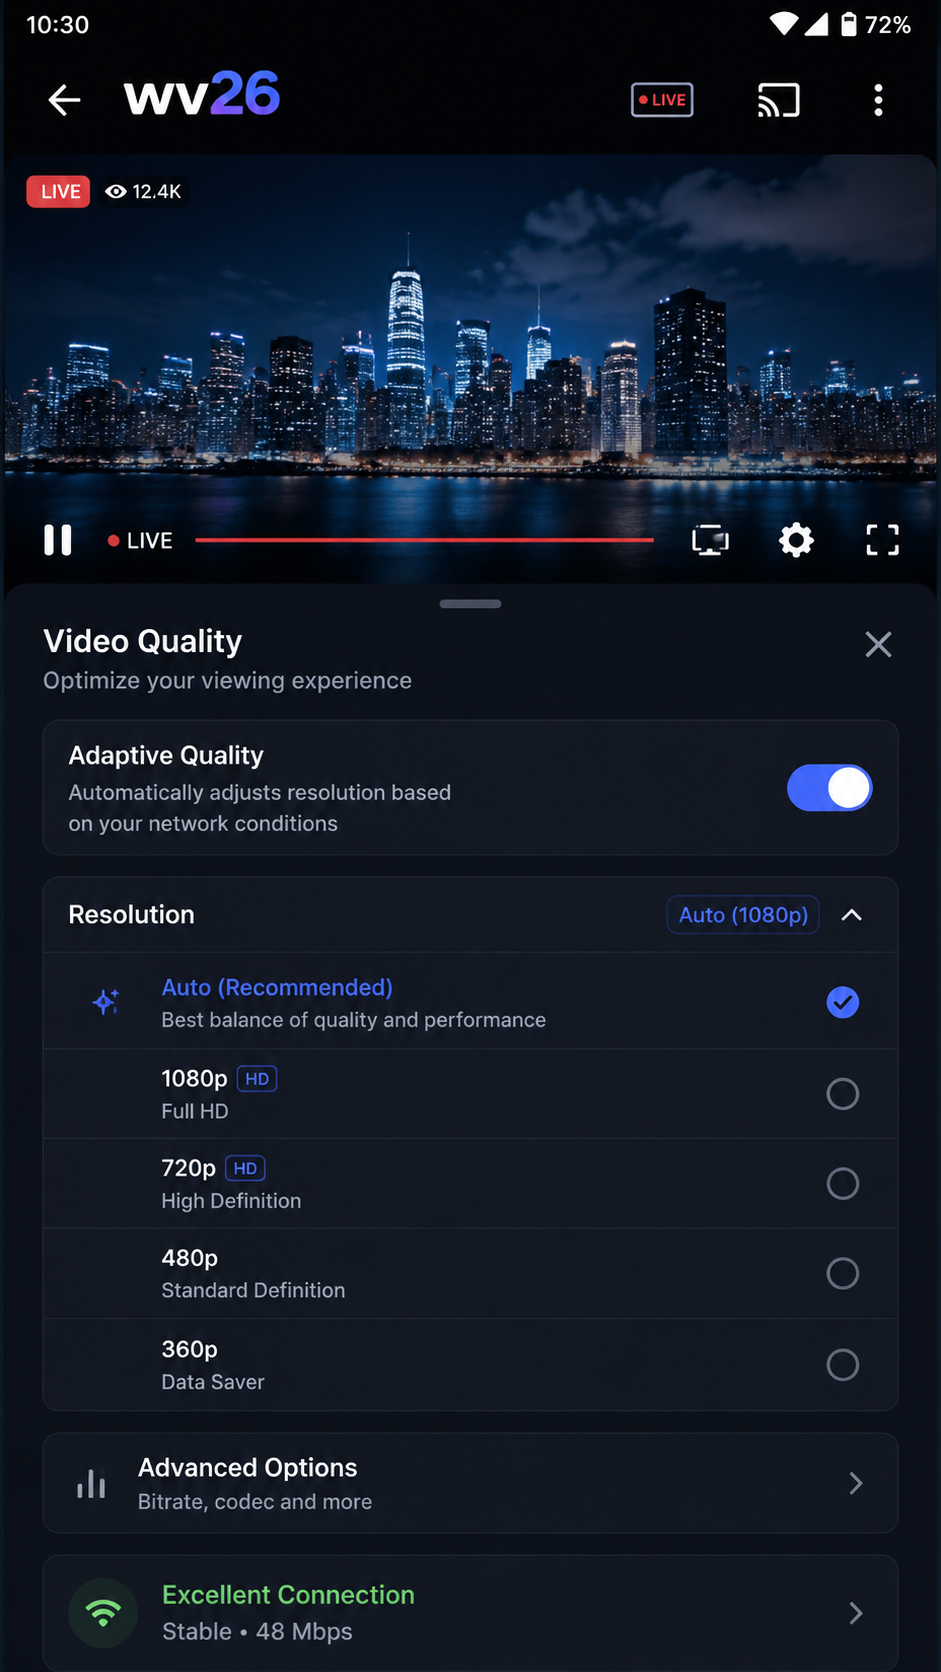Viewport: 941px width, 1672px height.
Task: Tap 'Best balance of quality and performance'
Action: (x=354, y=1020)
